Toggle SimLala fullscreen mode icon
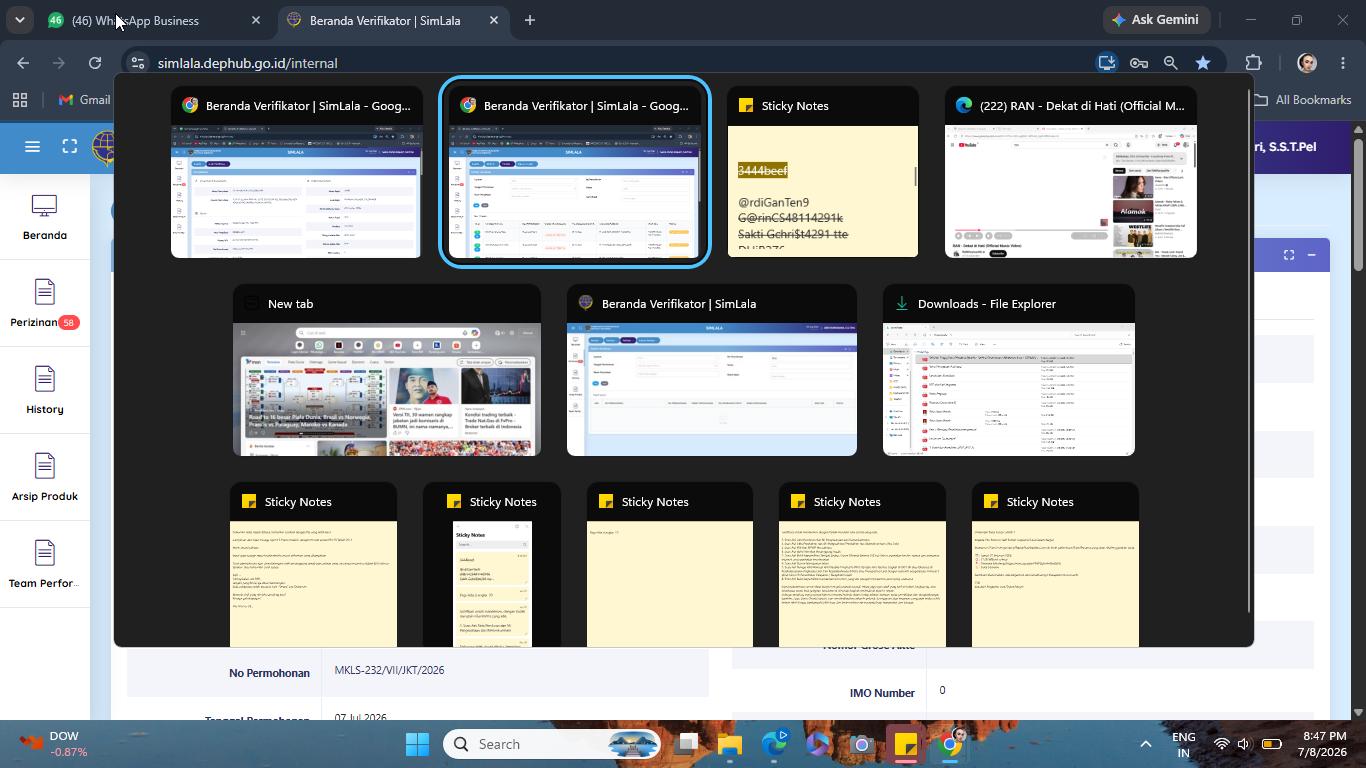 [x=69, y=147]
